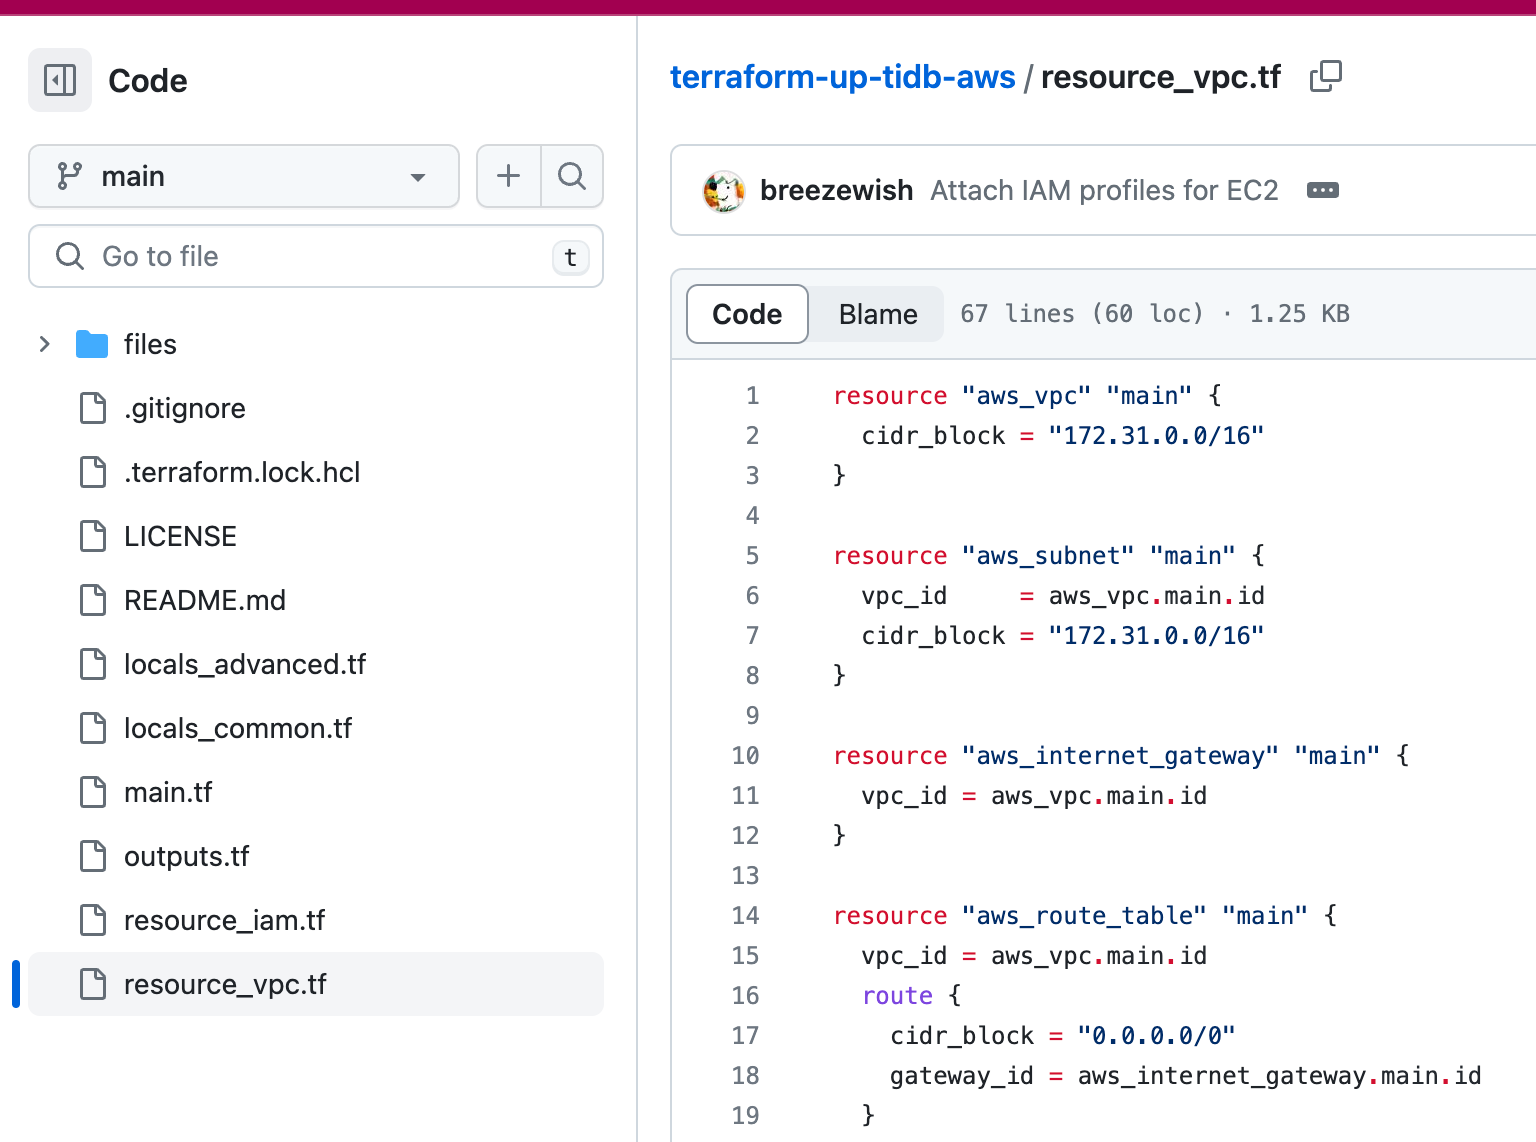Click "aws_route_table" text on line 14
1536x1142 pixels.
click(1084, 915)
